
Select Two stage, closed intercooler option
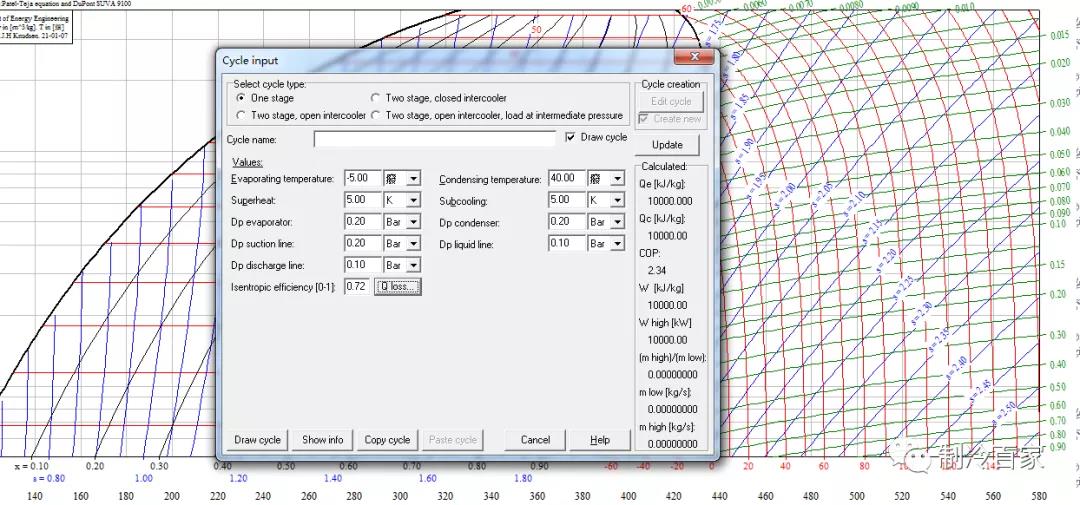point(376,99)
